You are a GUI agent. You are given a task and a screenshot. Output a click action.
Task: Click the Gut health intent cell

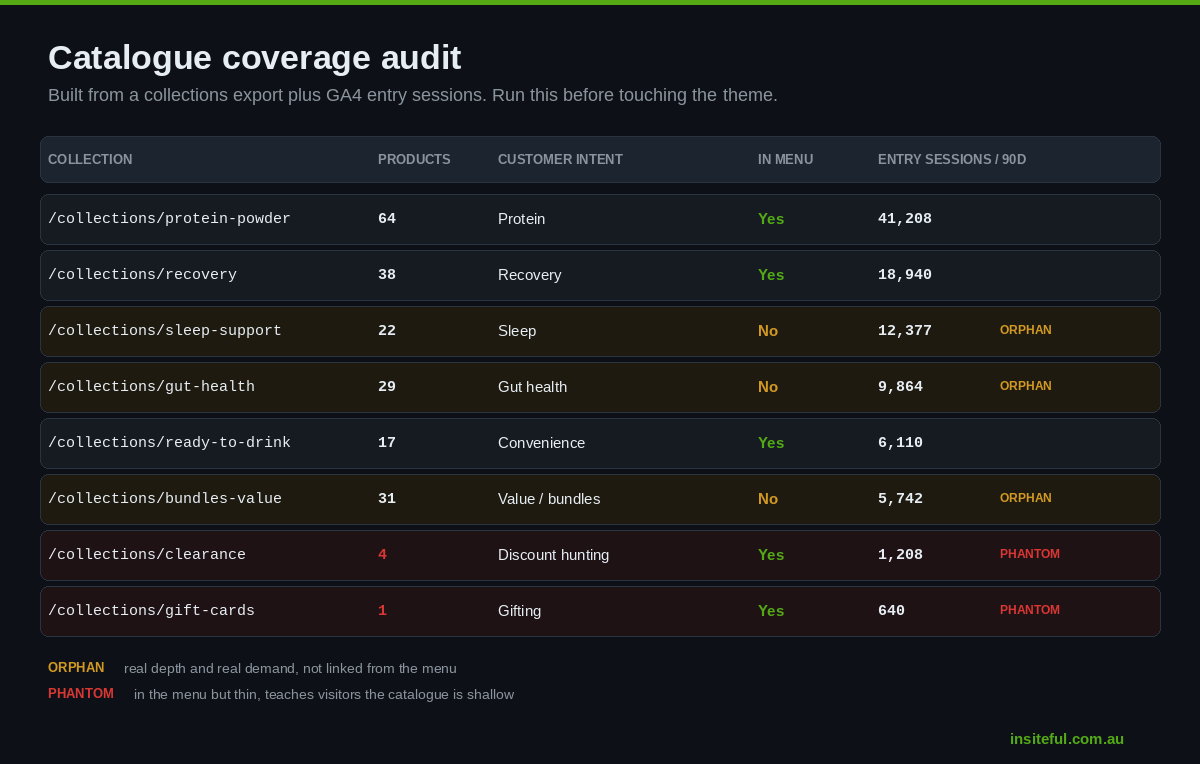[532, 387]
